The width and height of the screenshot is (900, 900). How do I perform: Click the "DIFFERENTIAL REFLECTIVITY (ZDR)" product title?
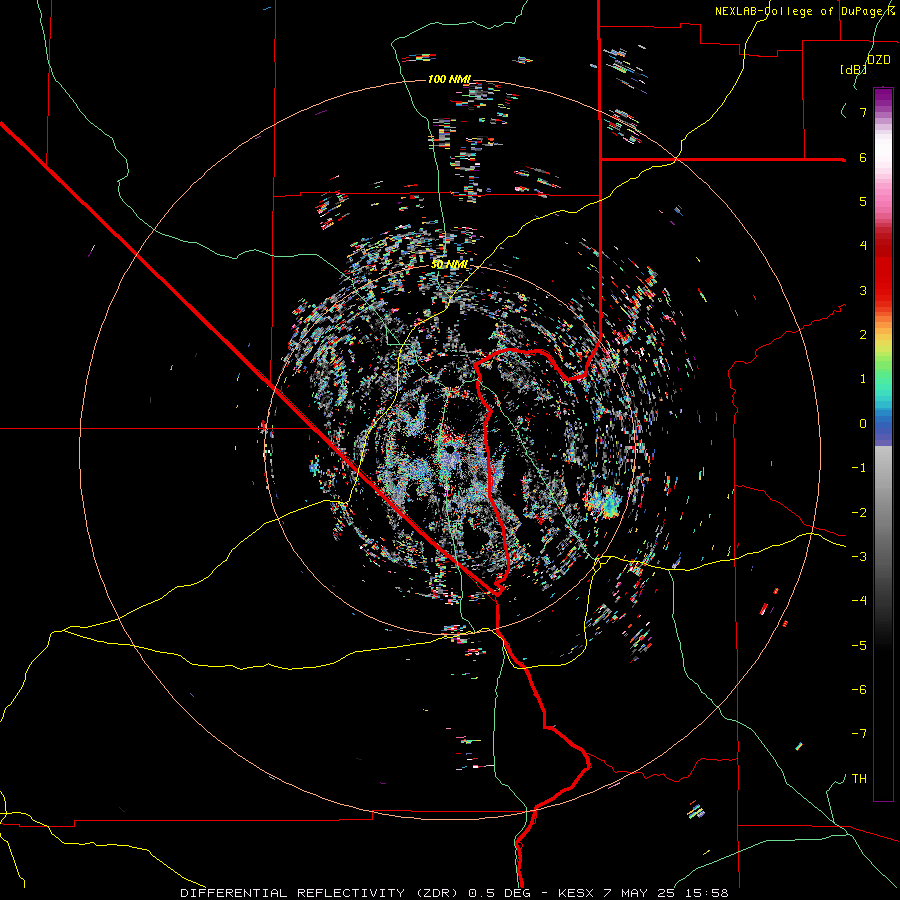tap(321, 893)
